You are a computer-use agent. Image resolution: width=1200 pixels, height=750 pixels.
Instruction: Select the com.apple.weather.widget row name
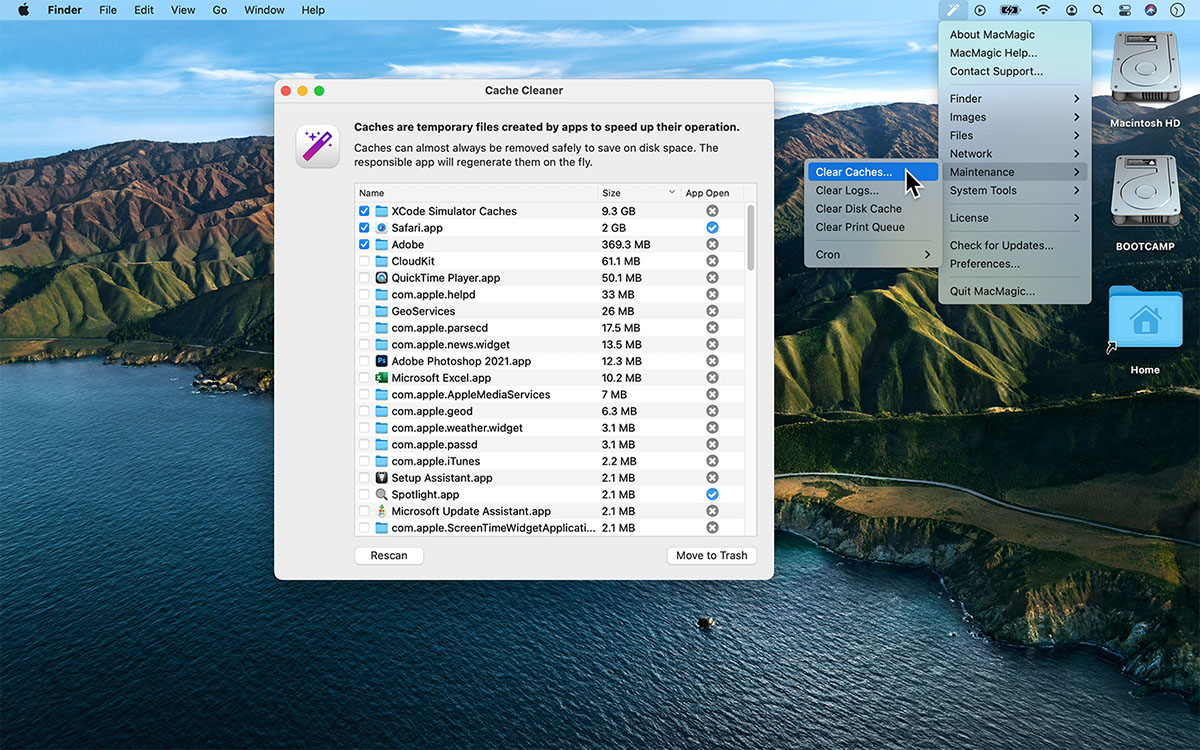pyautogui.click(x=457, y=428)
